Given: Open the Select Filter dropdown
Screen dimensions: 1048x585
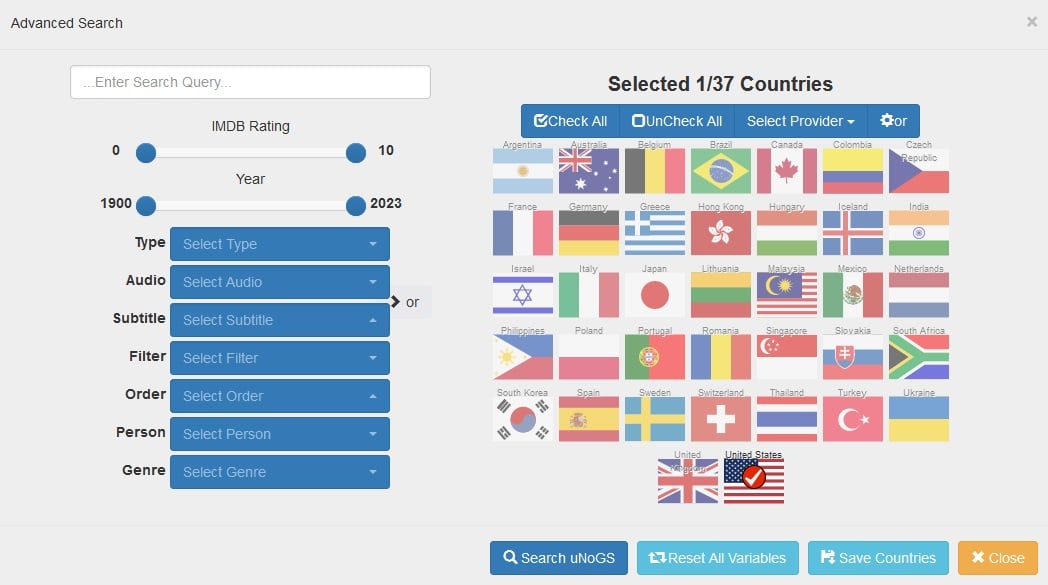Looking at the screenshot, I should click(x=280, y=358).
